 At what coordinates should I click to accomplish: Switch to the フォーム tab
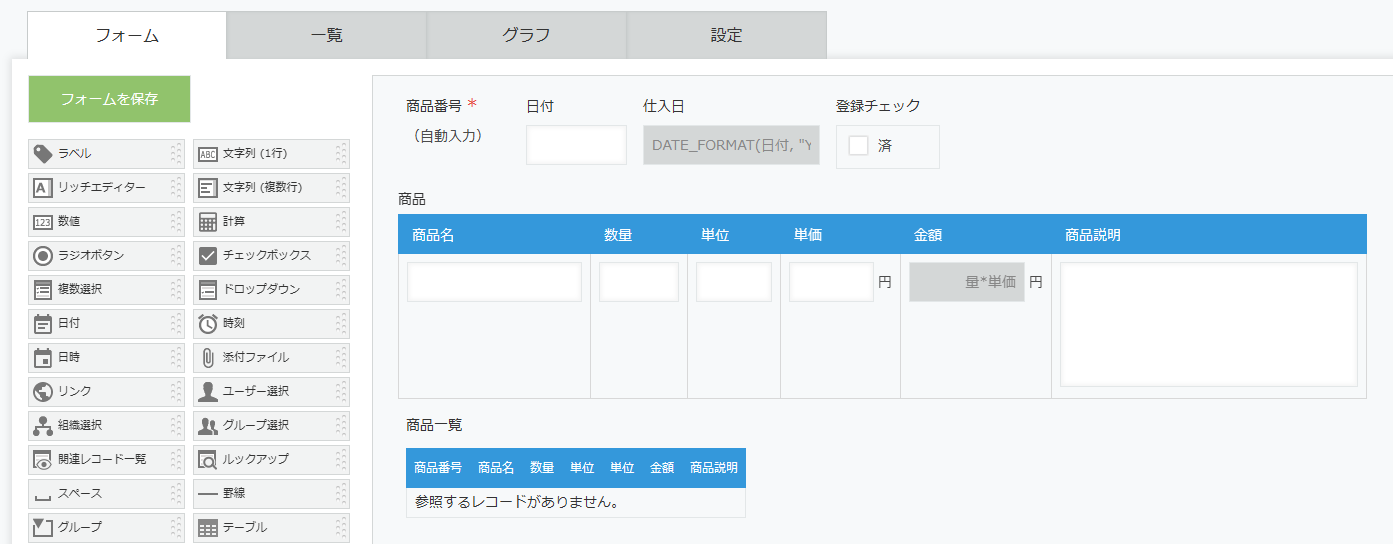pyautogui.click(x=127, y=35)
